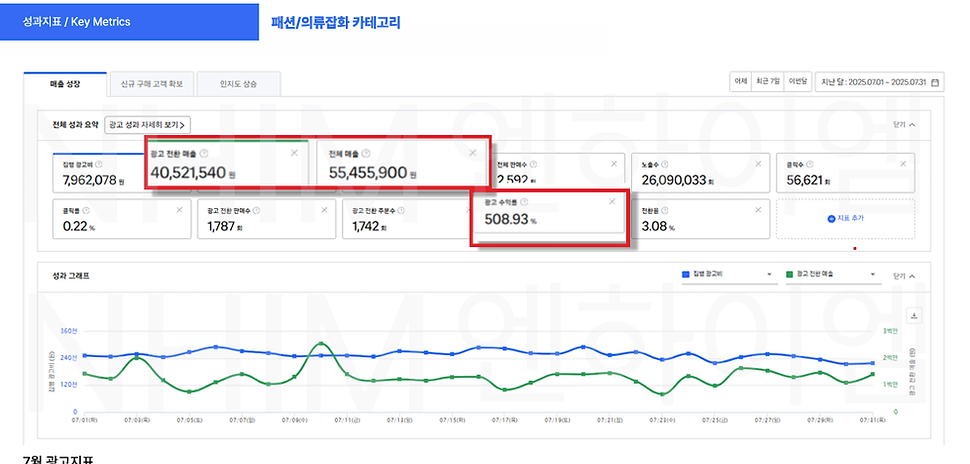Click the green peak point near 07/10

click(x=320, y=343)
